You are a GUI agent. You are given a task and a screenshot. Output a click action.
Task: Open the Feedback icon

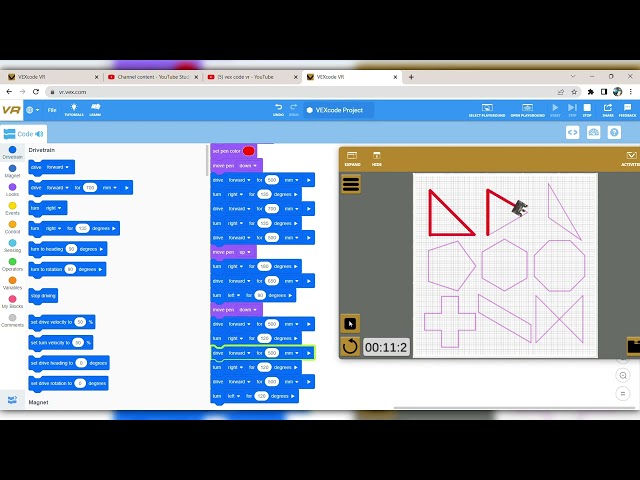tap(627, 110)
